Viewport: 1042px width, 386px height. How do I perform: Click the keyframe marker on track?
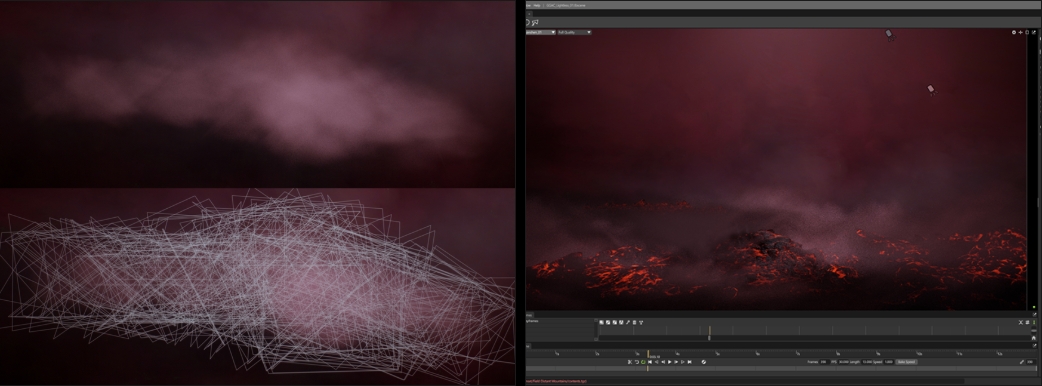pyautogui.click(x=709, y=338)
